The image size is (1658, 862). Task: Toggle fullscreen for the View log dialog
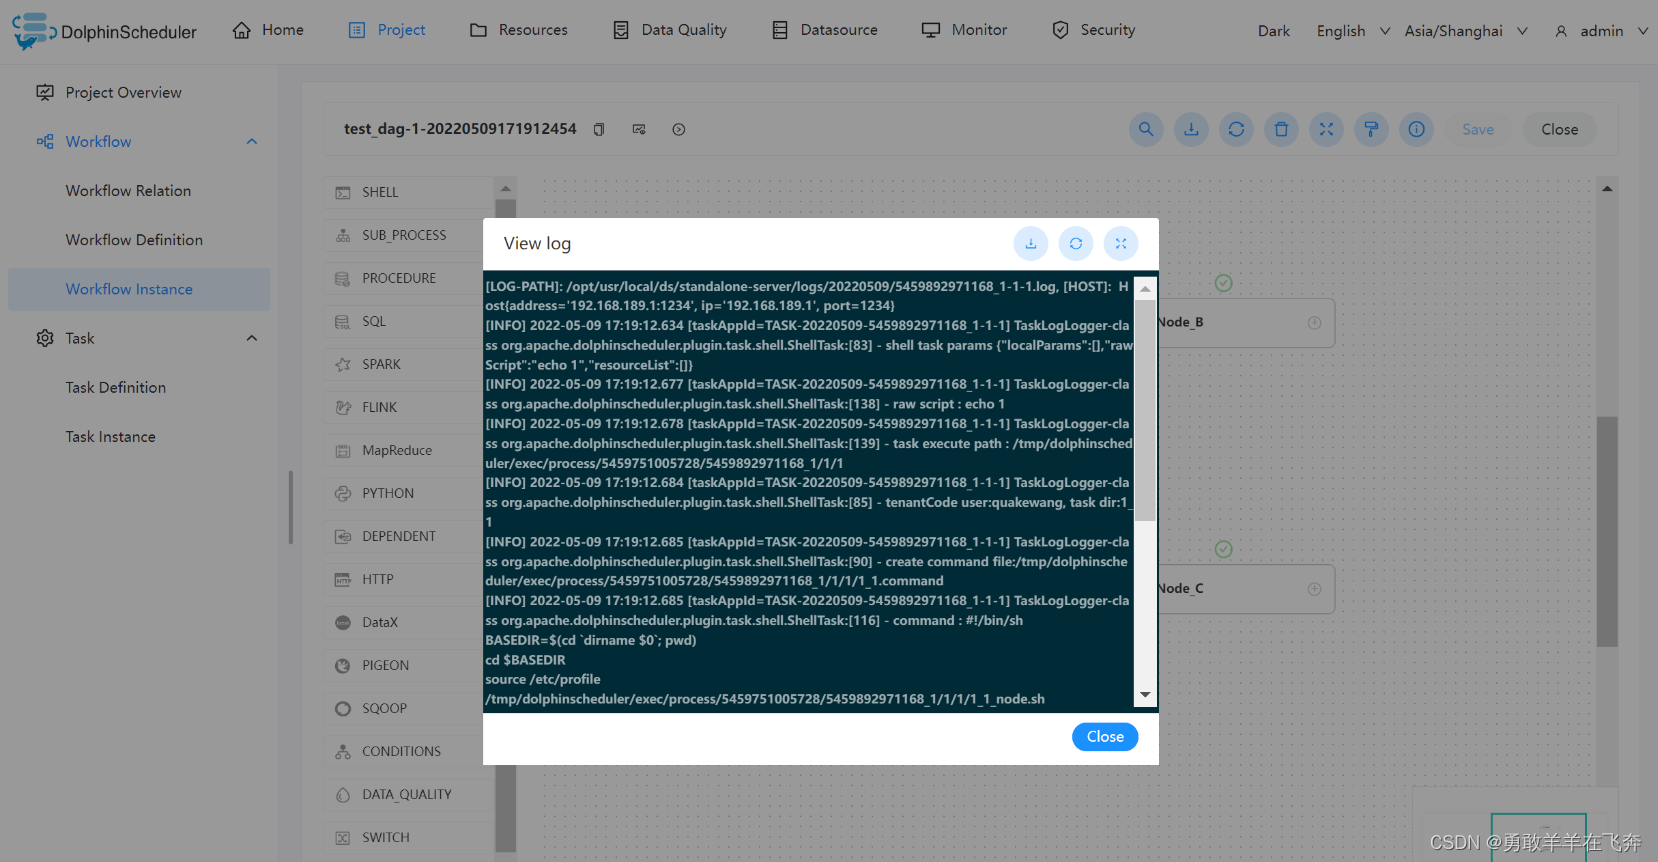[x=1121, y=243]
